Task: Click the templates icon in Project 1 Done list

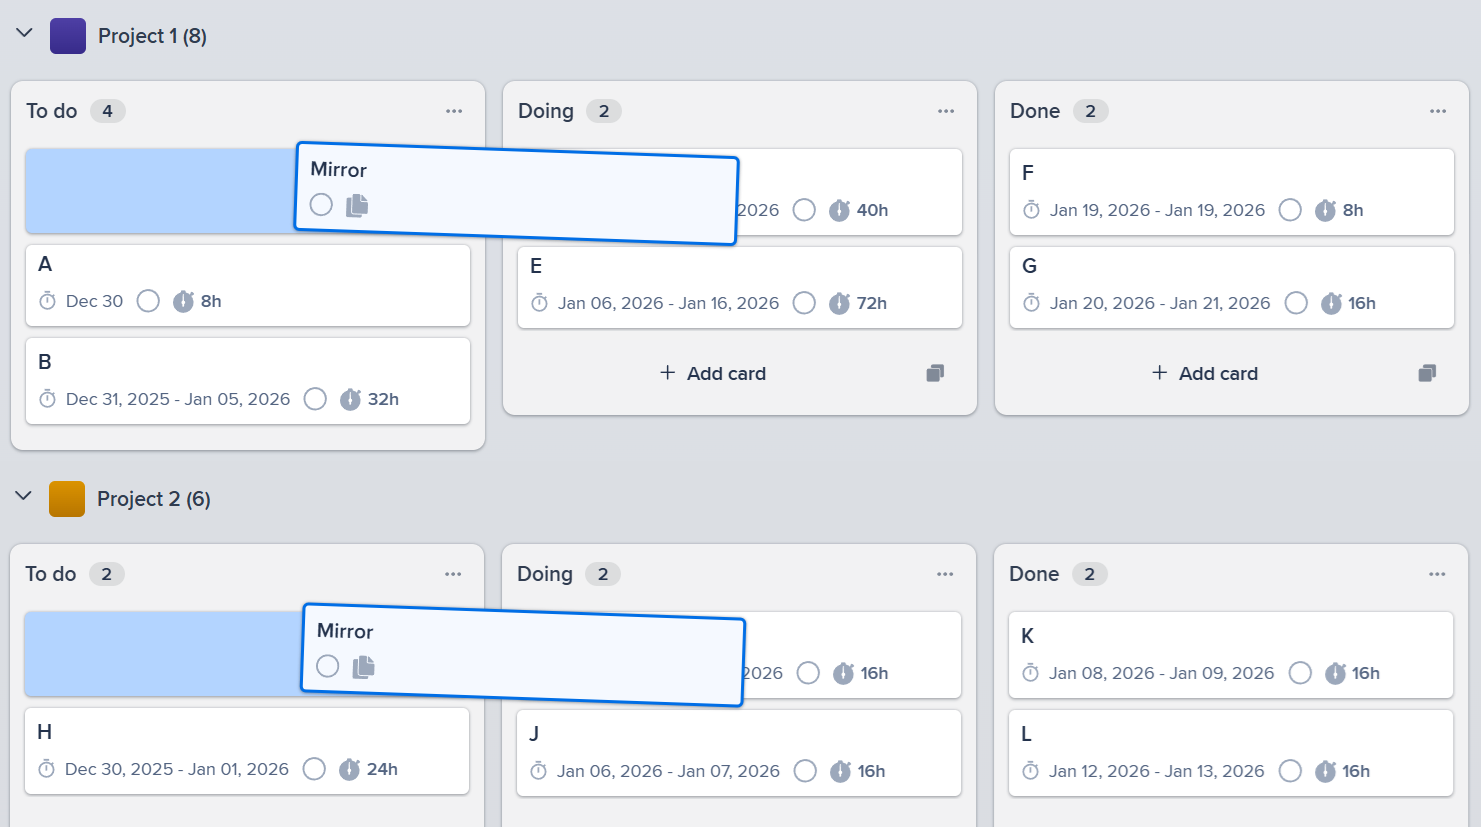Action: (1427, 371)
